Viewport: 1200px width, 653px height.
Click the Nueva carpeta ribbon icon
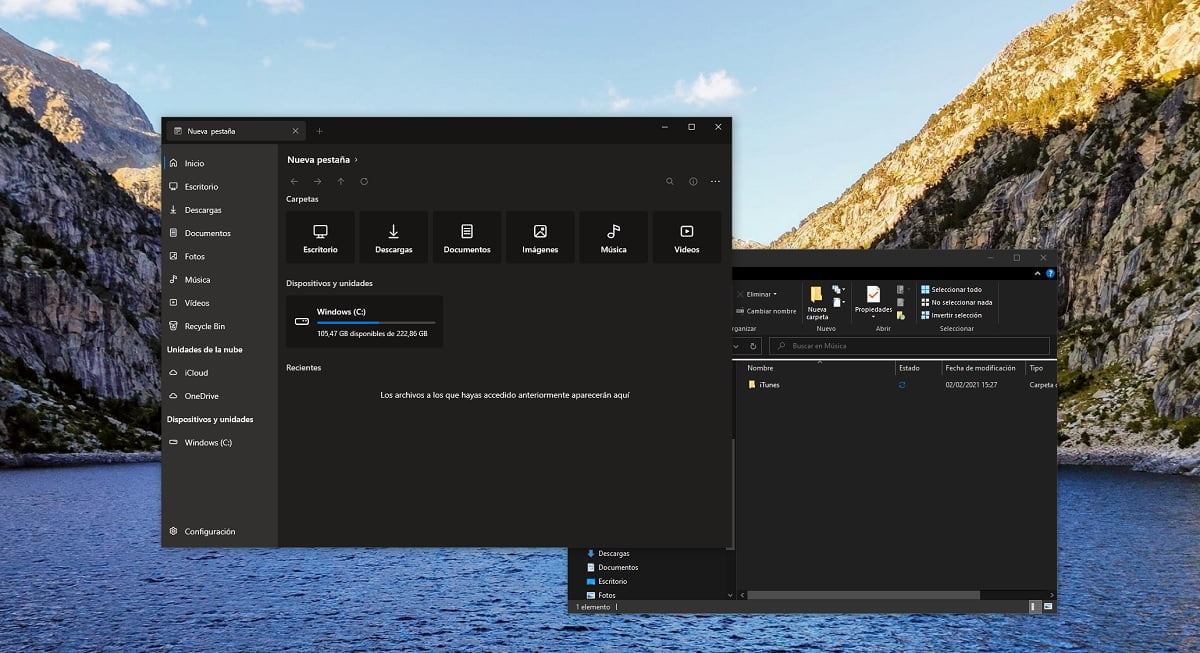point(817,303)
